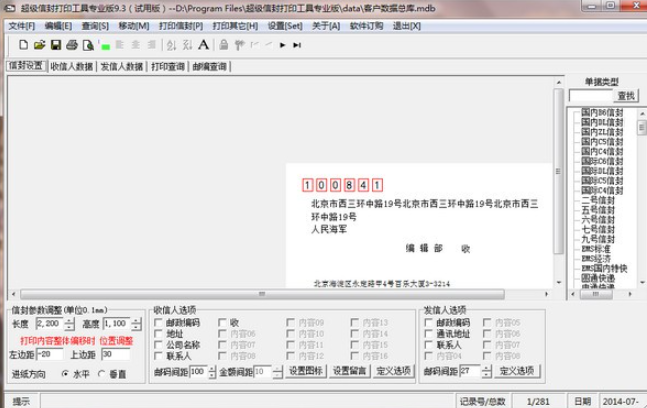The image size is (647, 408).
Task: Enable recipient 地址 checkbox
Action: point(158,333)
